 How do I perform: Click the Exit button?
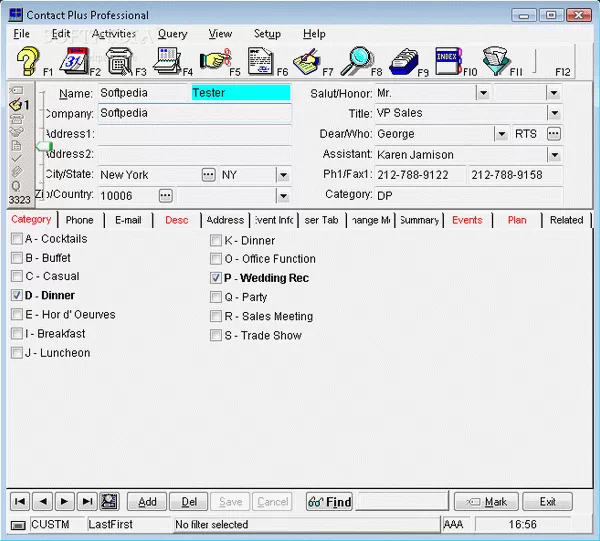[x=548, y=502]
